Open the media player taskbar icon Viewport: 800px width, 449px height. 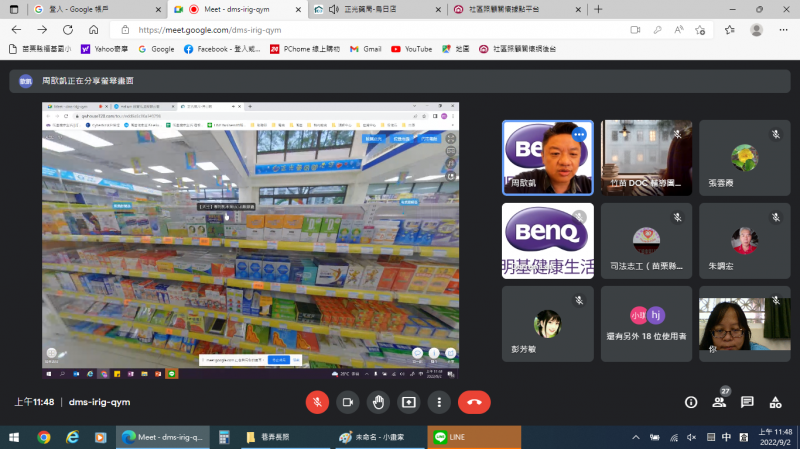point(101,437)
